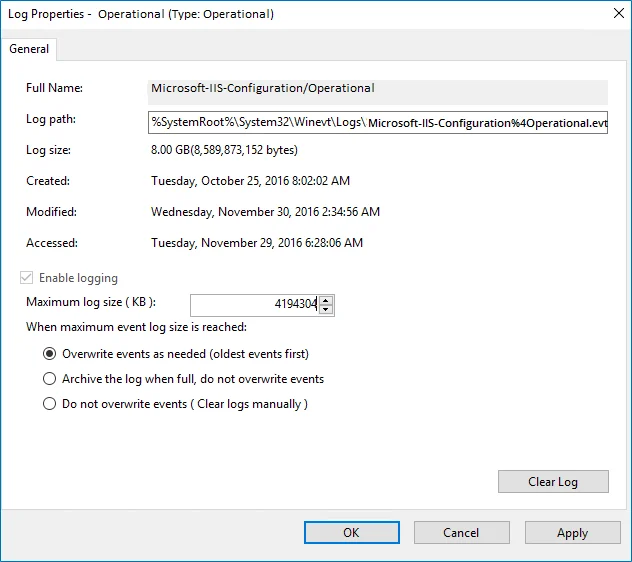This screenshot has width=632, height=562.
Task: Click the log size value 8.00 GB
Action: pyautogui.click(x=224, y=150)
